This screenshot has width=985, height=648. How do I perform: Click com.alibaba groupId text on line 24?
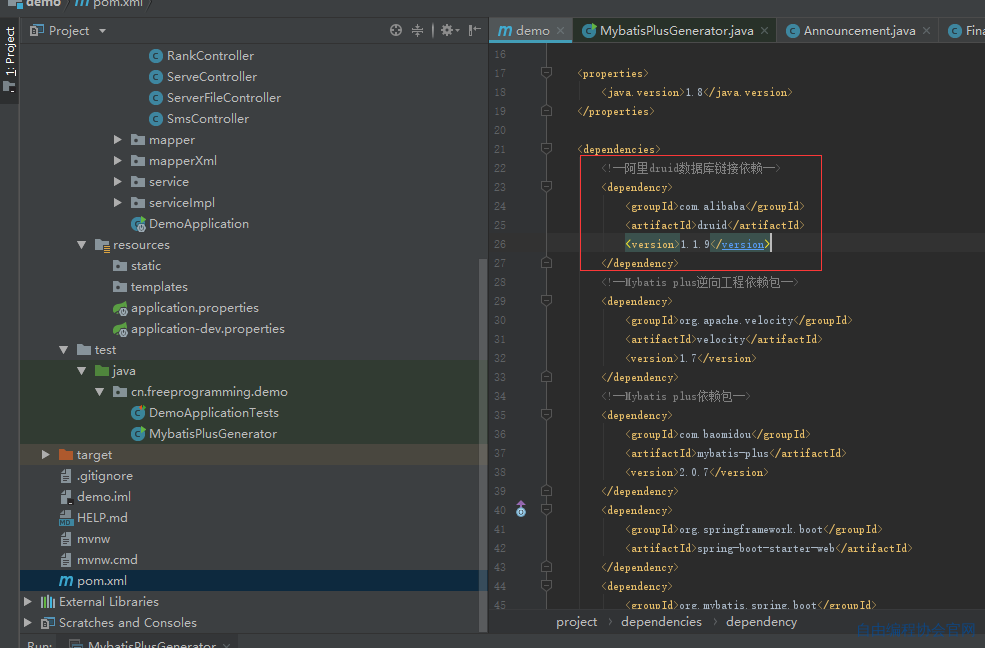tap(712, 206)
